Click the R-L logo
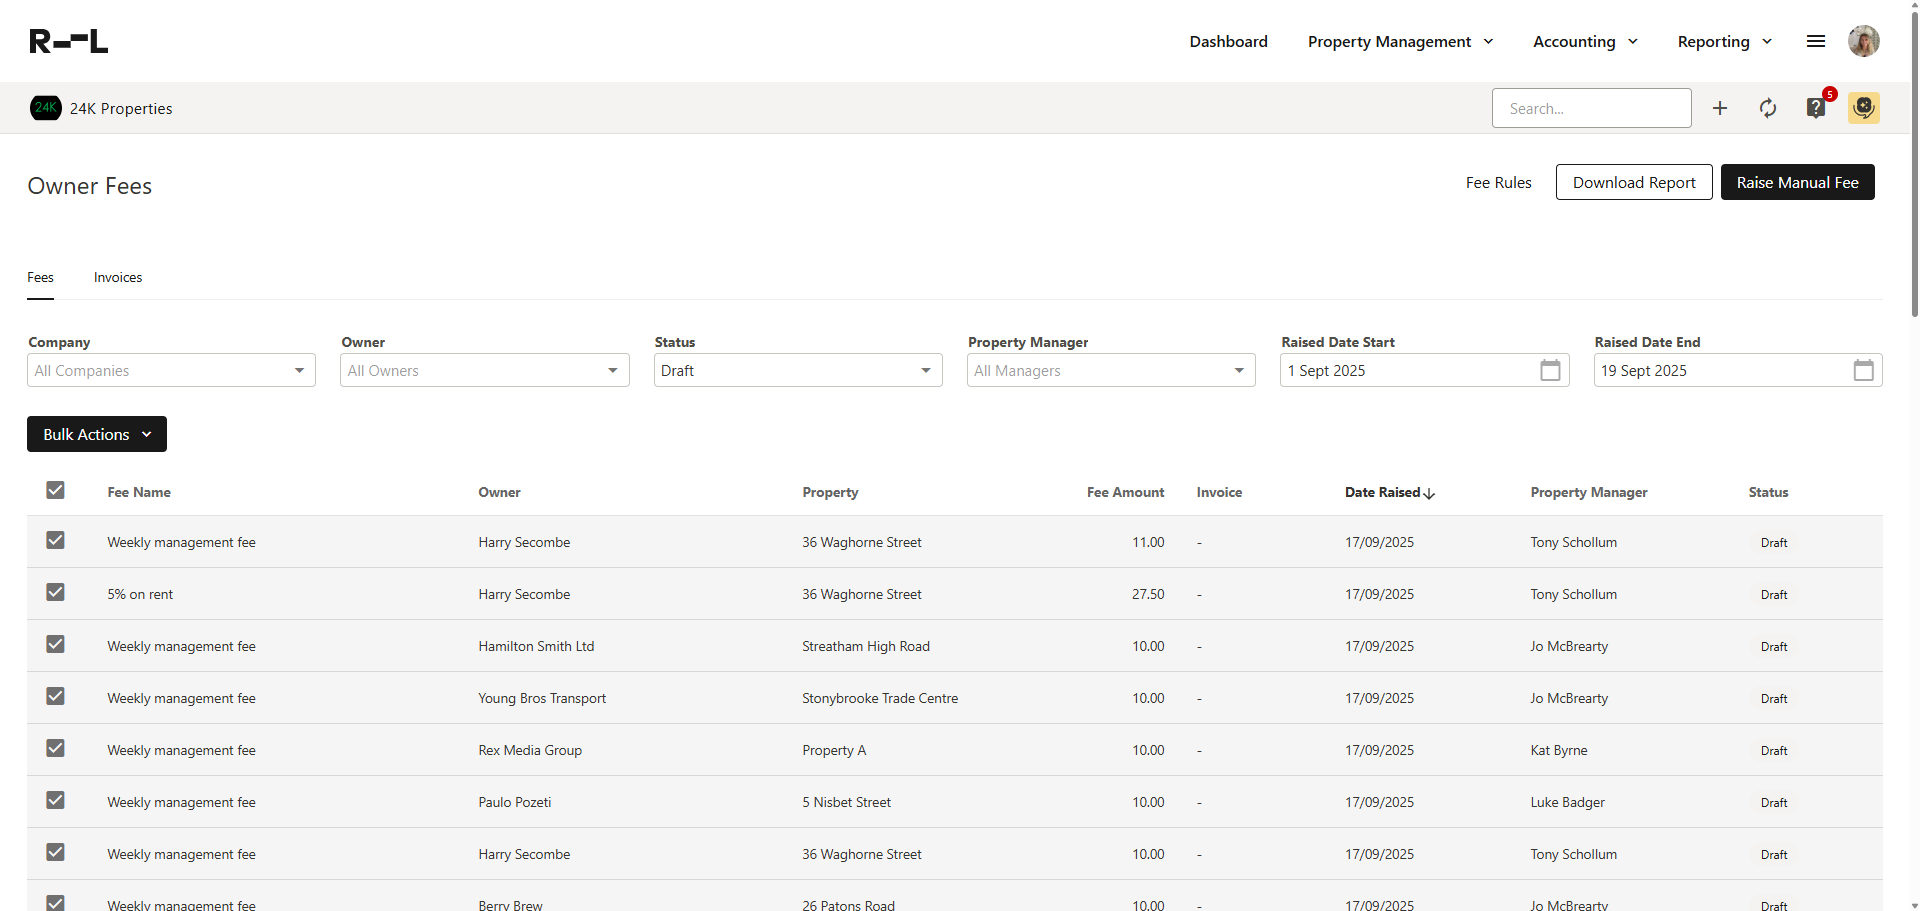The height and width of the screenshot is (911, 1920). click(x=69, y=41)
